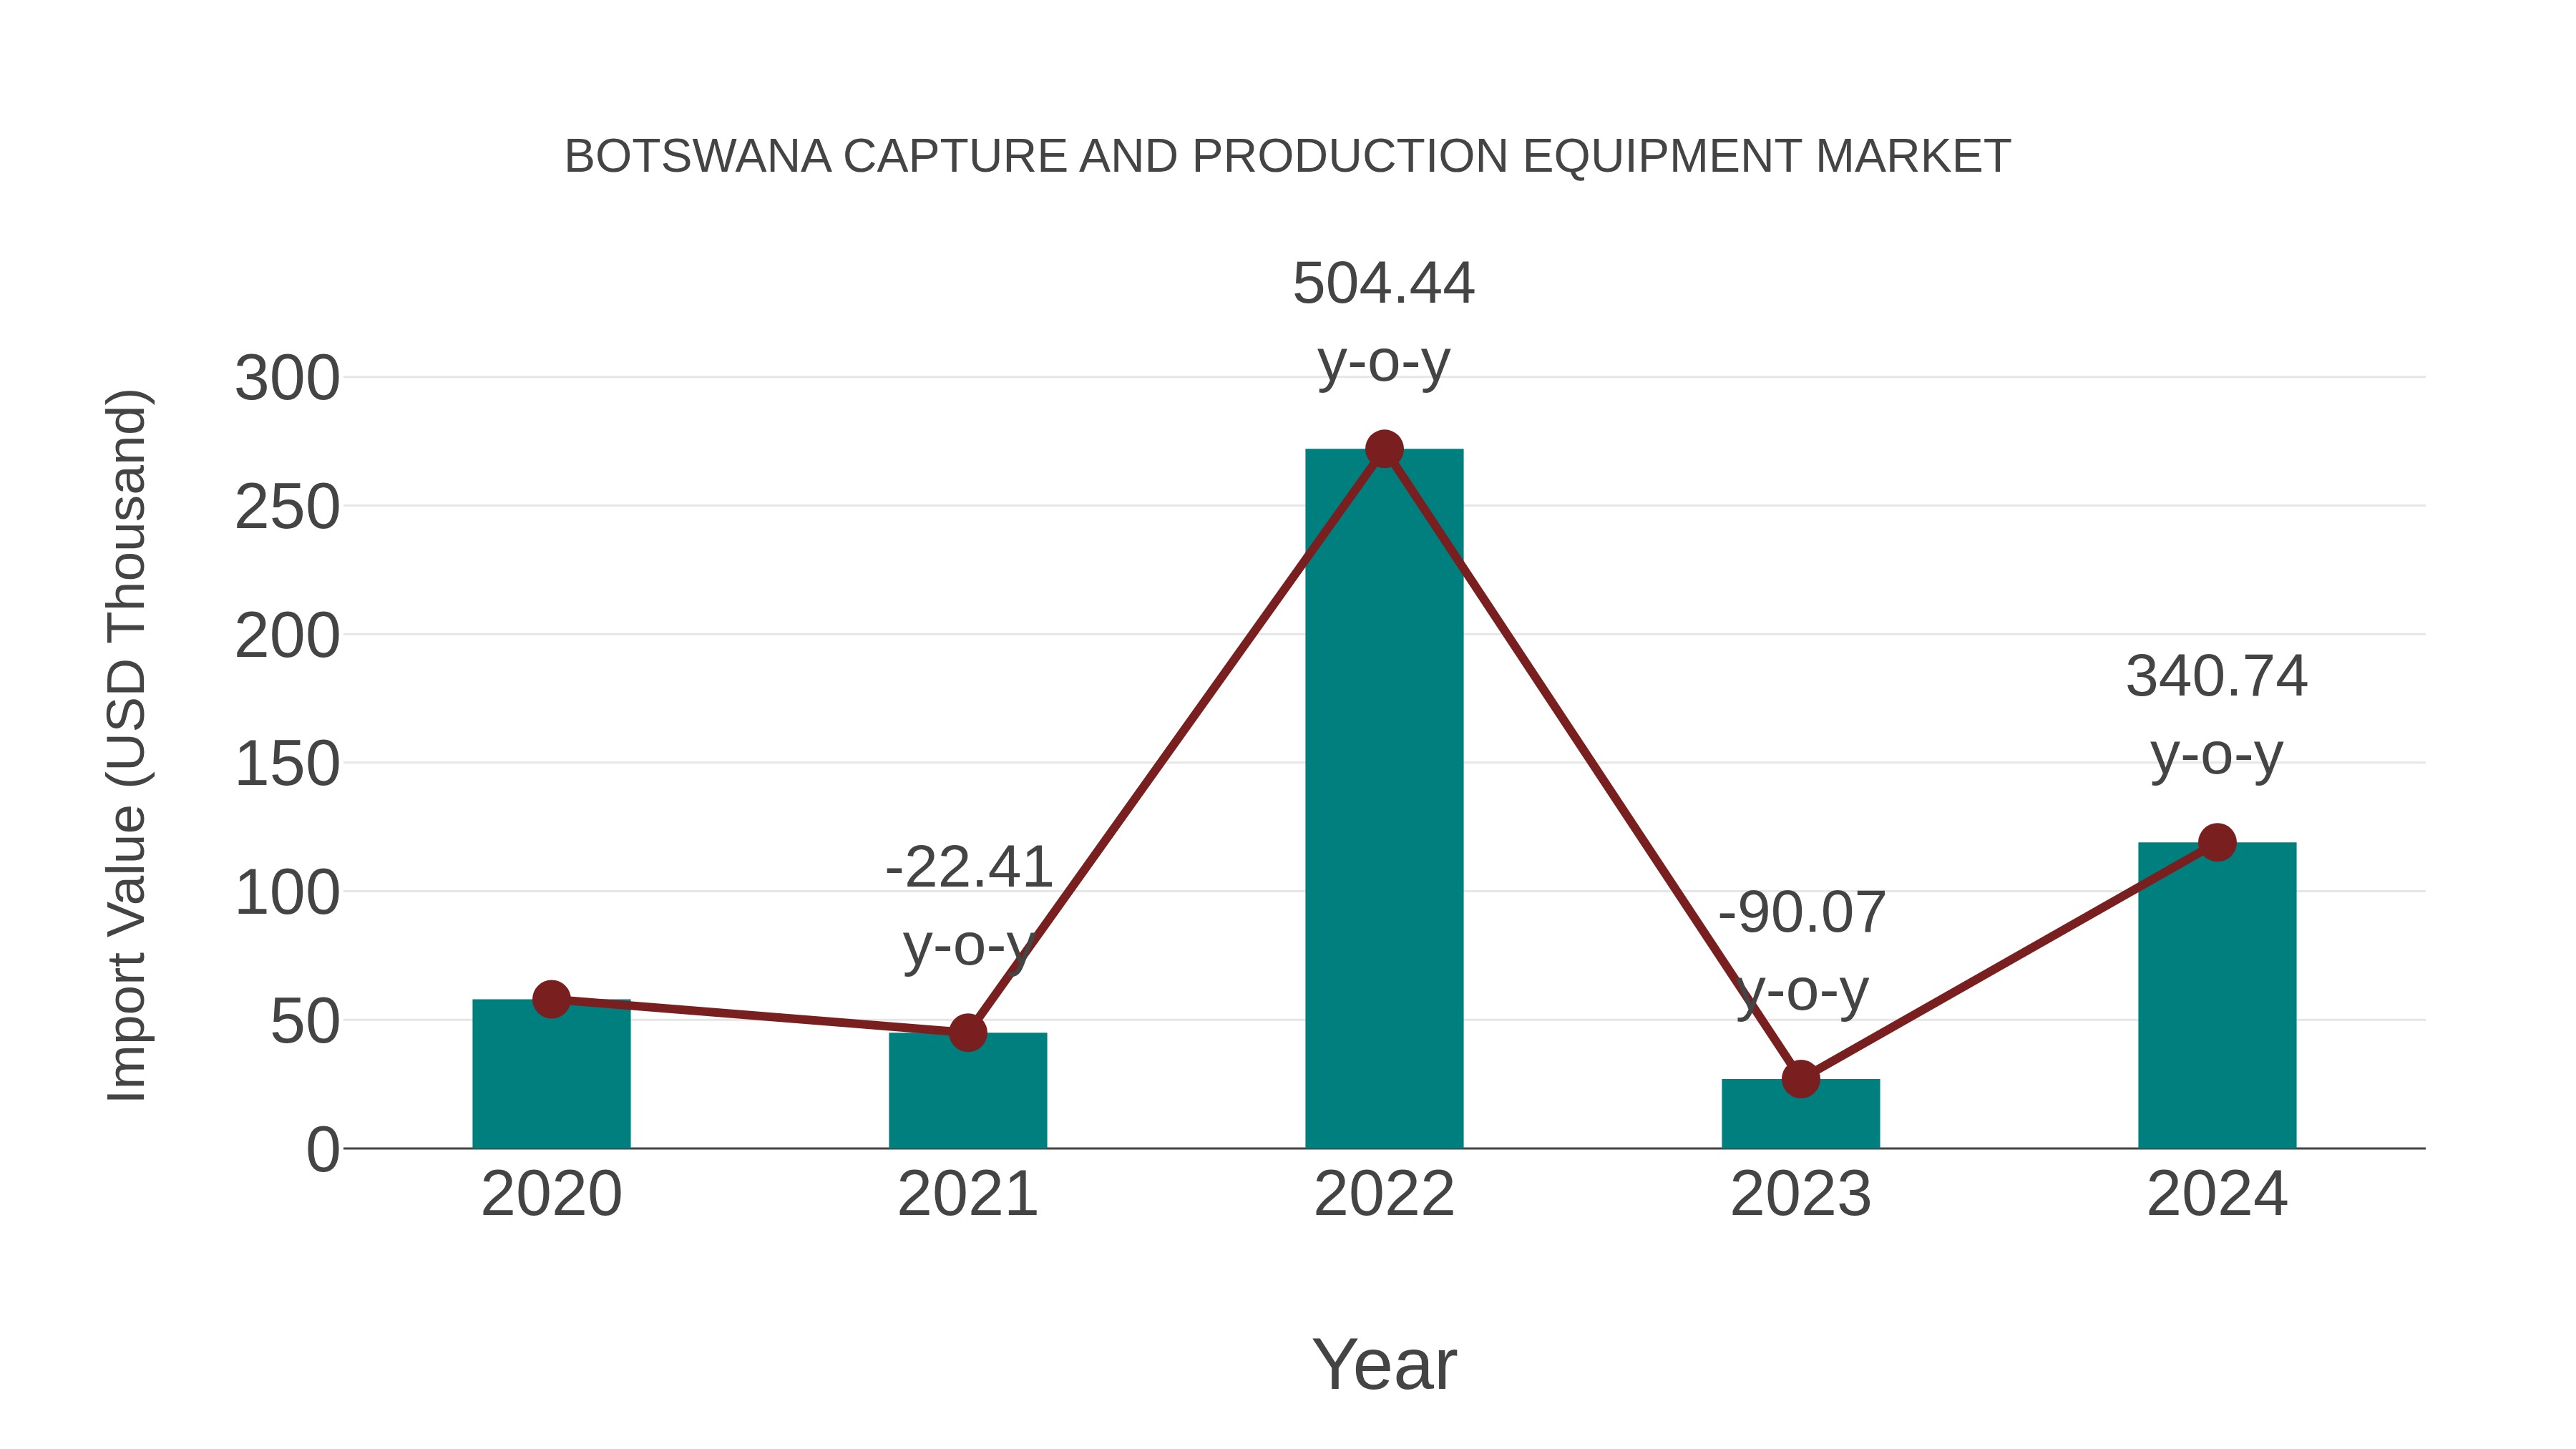Click the x-axis label '2023'
The width and height of the screenshot is (2576, 1449).
pos(1801,1194)
